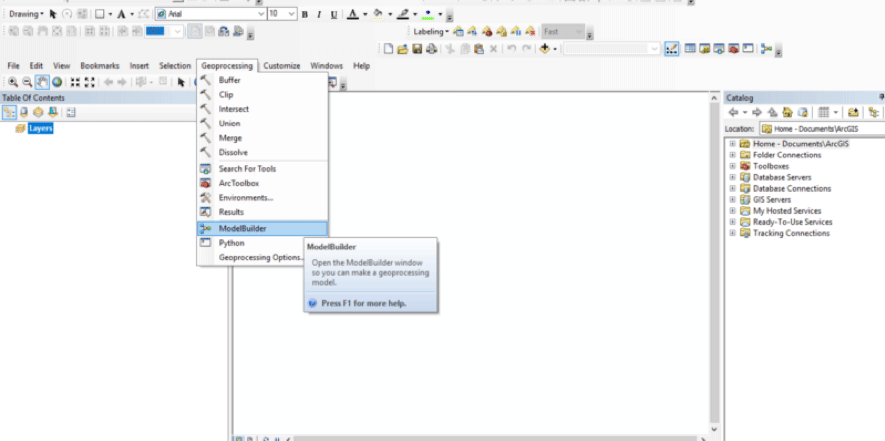Toggle Underline formatting in Drawing toolbar
The width and height of the screenshot is (885, 441).
pos(334,15)
